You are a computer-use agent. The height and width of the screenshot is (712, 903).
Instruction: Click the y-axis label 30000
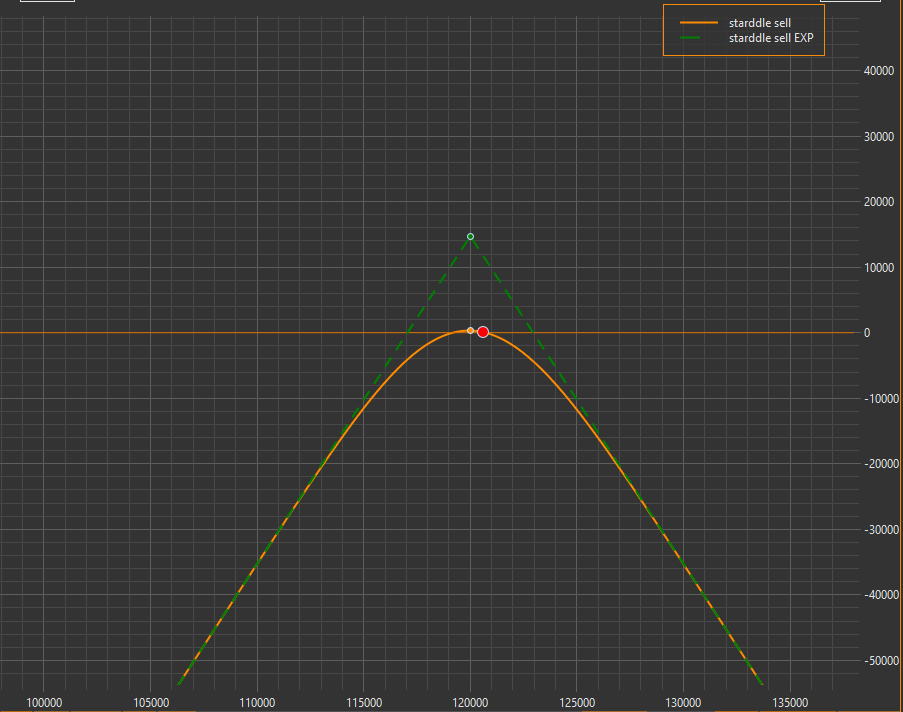[879, 137]
